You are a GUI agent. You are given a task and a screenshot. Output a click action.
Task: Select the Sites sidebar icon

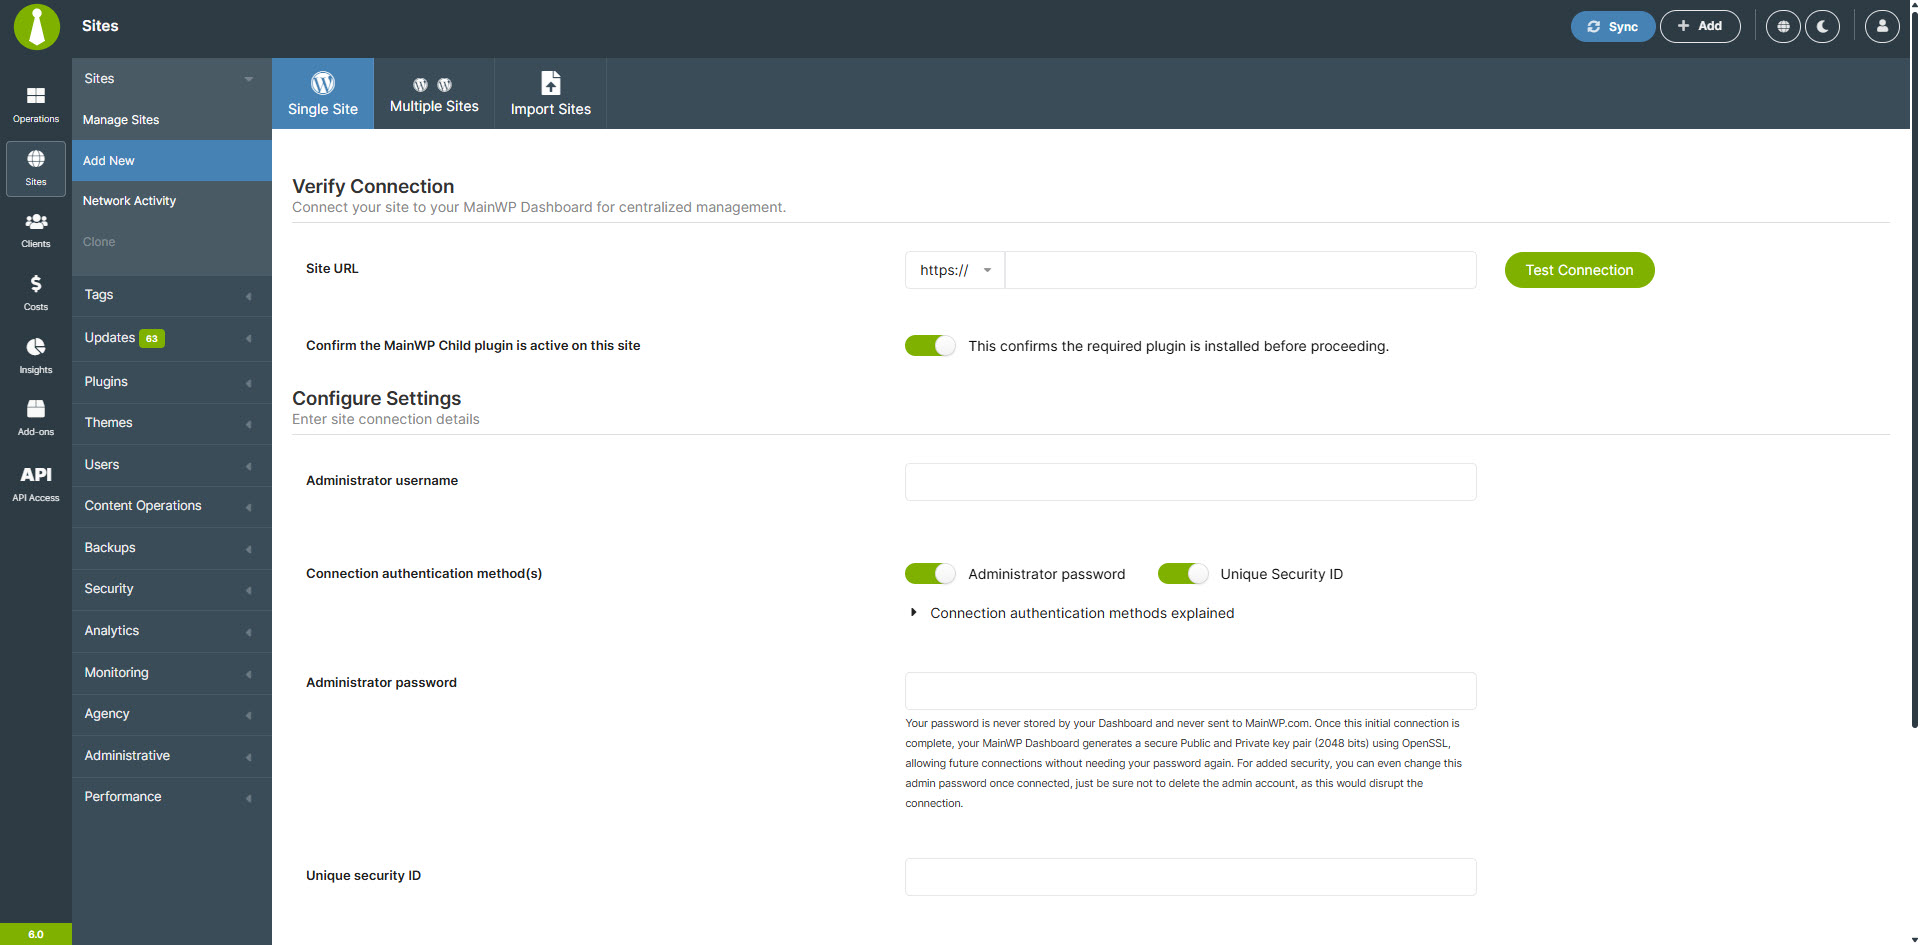pyautogui.click(x=36, y=167)
